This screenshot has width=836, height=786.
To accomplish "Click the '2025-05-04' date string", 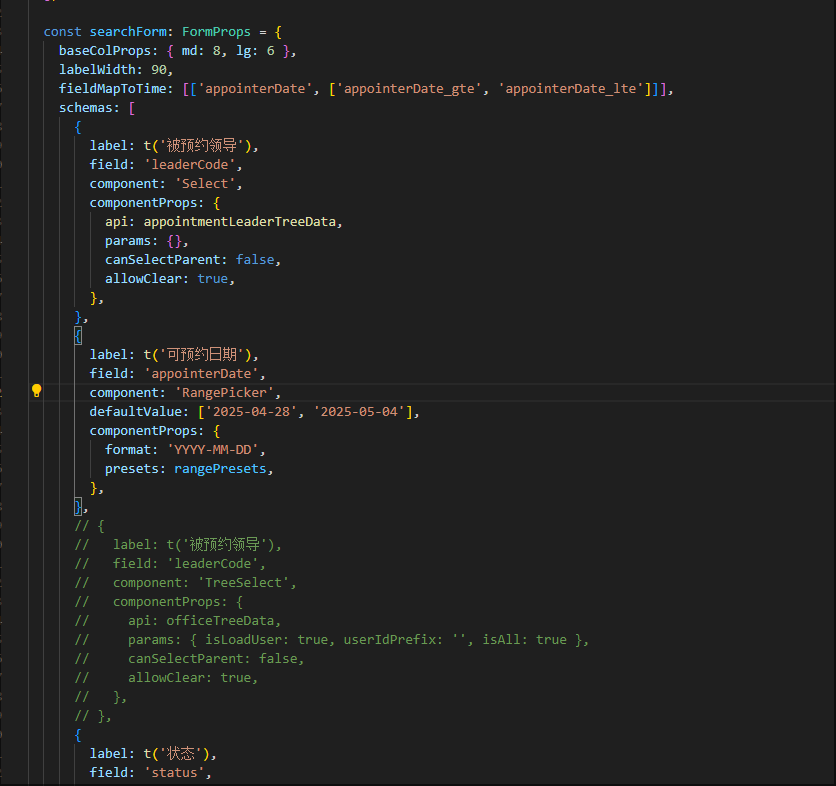I will click(359, 412).
